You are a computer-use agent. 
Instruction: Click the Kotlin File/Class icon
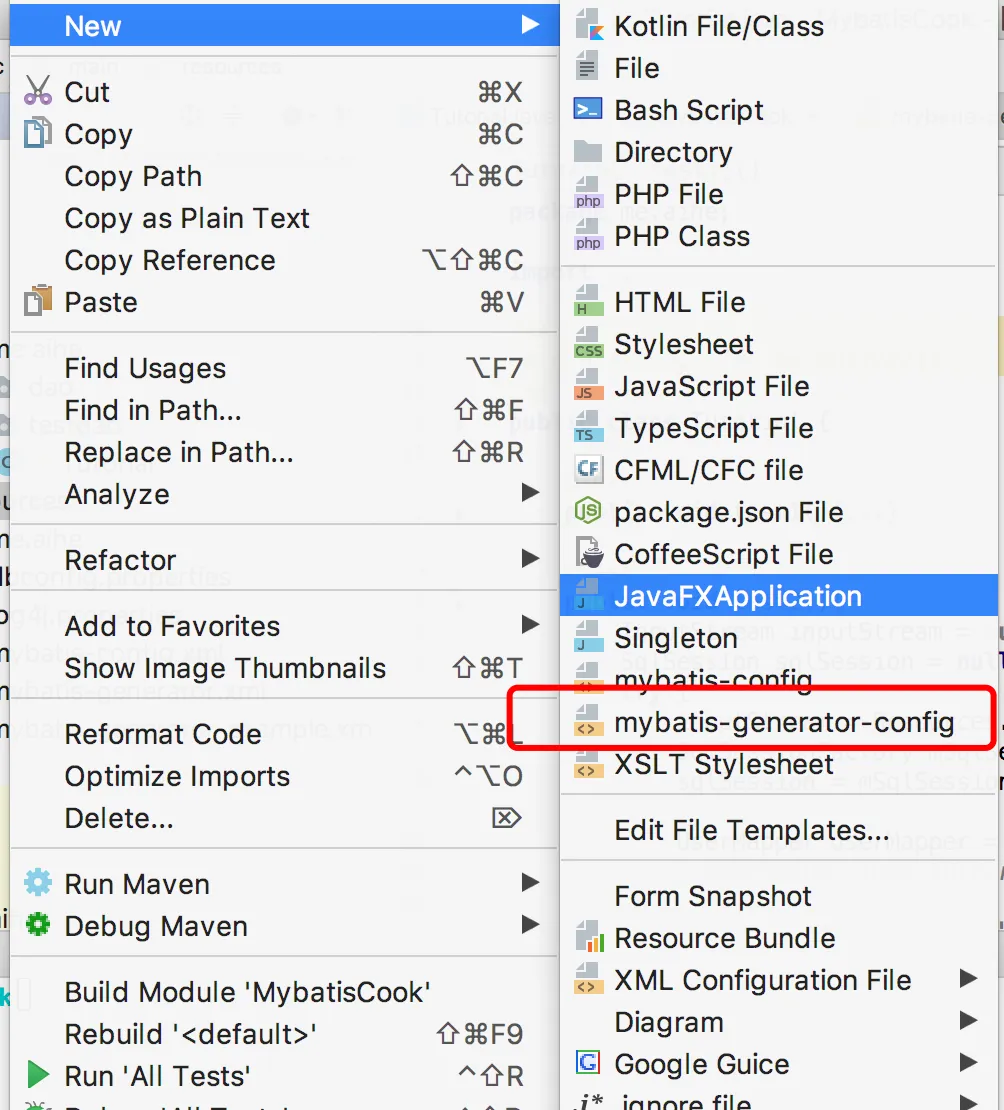[x=588, y=25]
